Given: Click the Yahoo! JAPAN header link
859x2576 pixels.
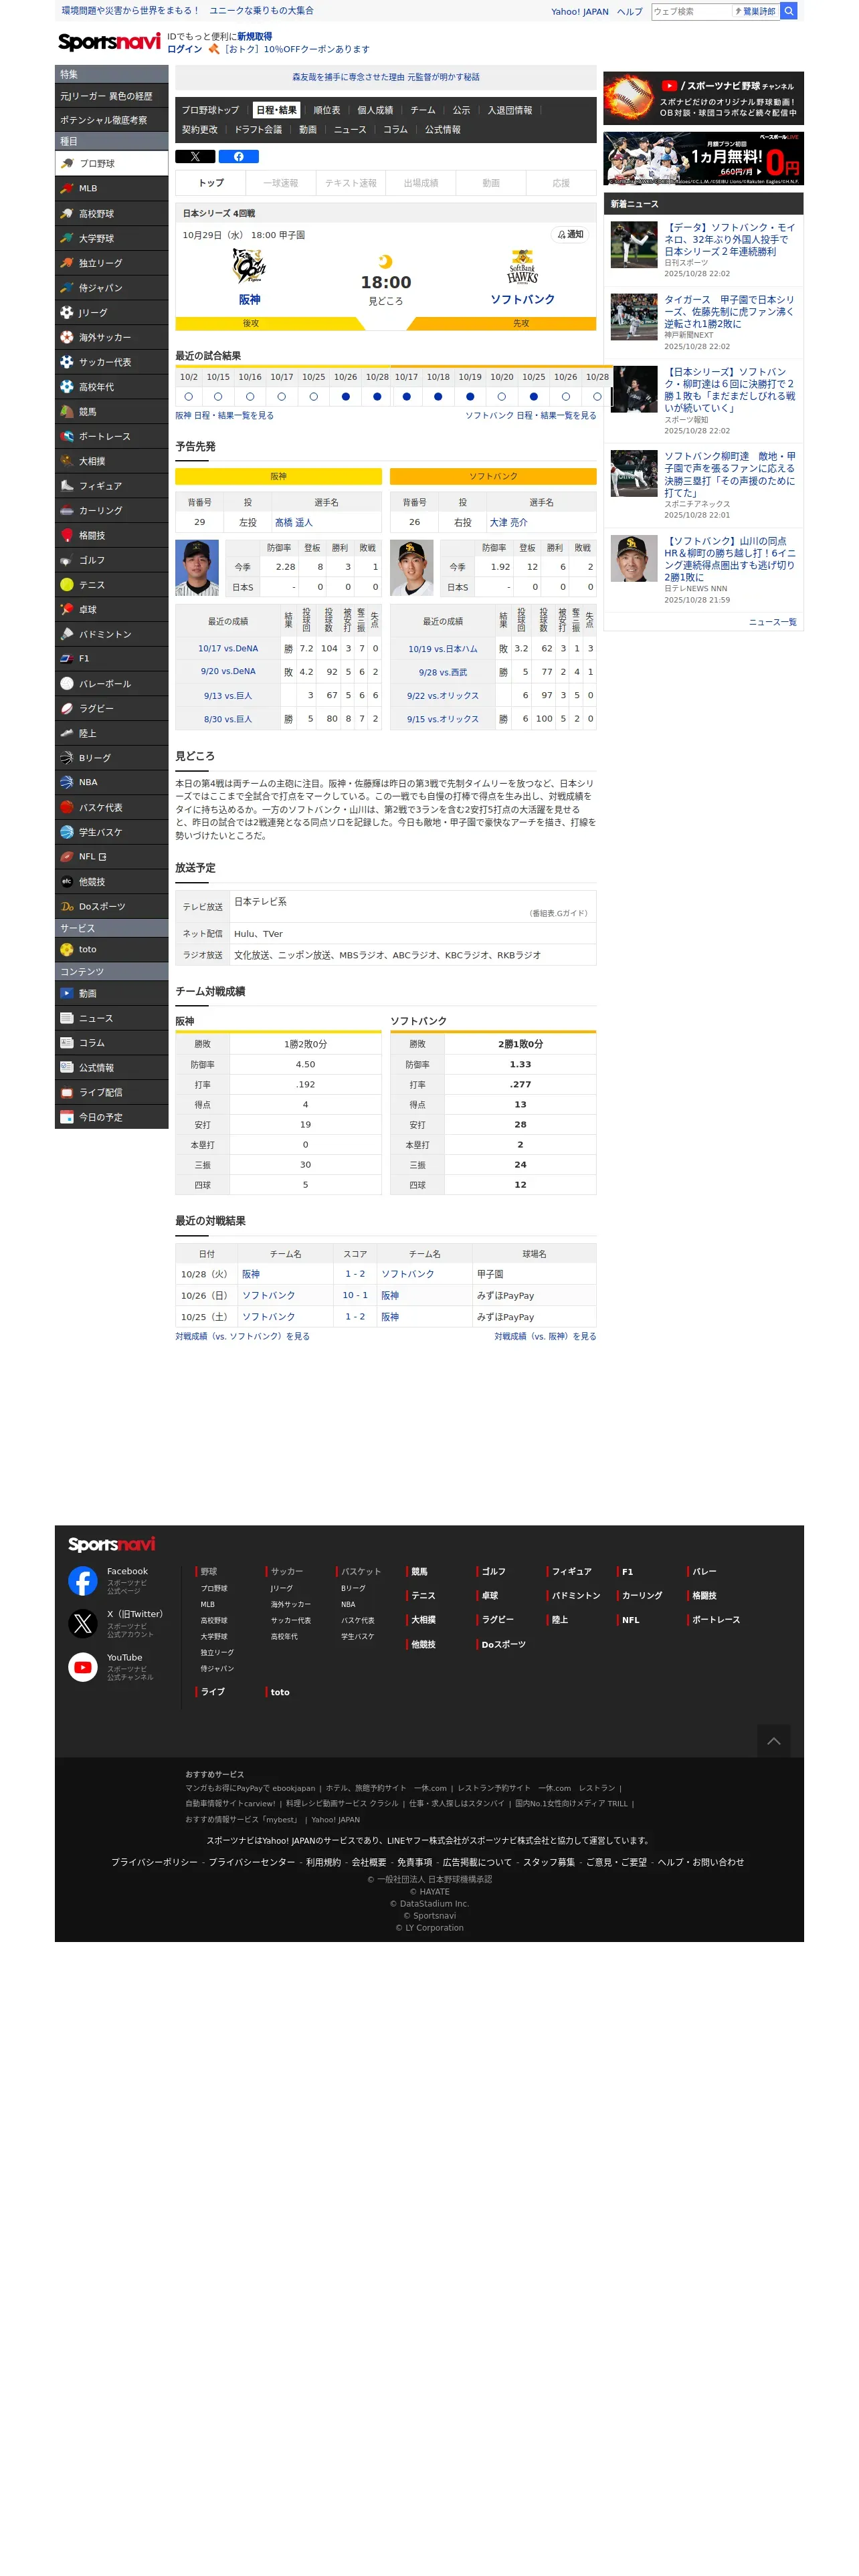Looking at the screenshot, I should (x=579, y=12).
